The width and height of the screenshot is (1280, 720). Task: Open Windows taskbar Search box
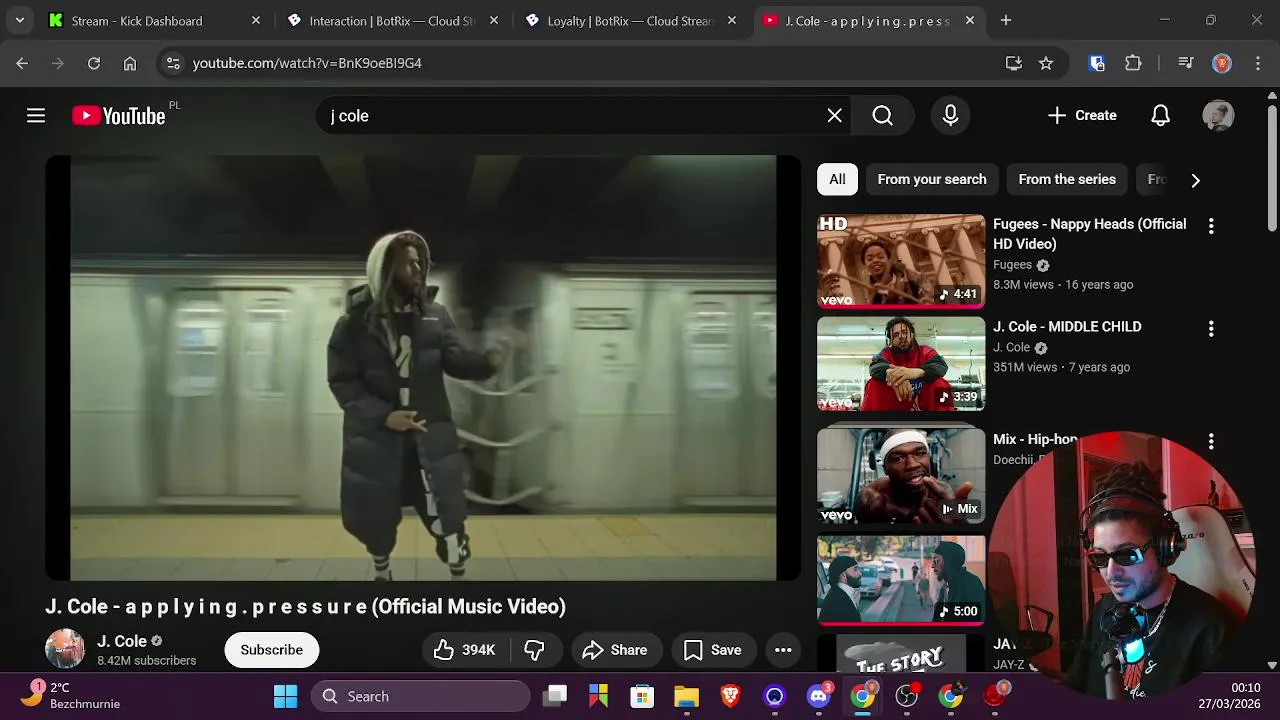click(420, 696)
